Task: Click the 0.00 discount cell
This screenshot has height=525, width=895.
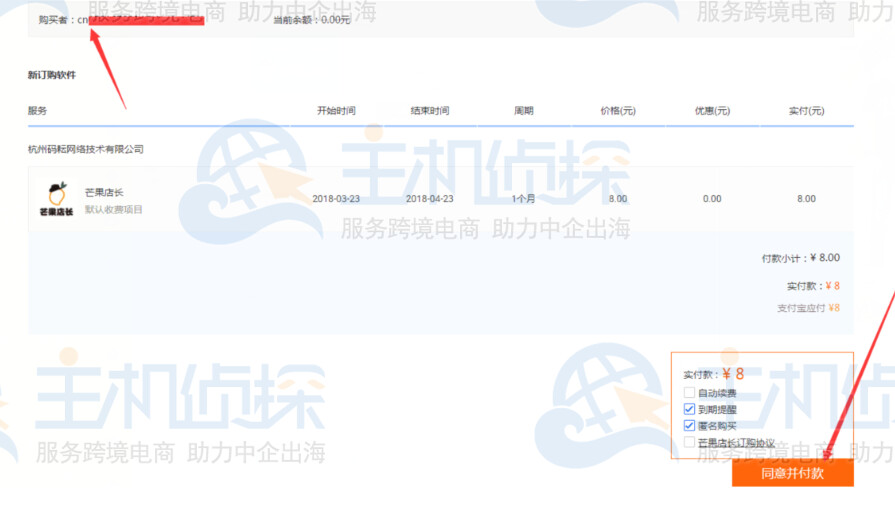Action: 712,199
